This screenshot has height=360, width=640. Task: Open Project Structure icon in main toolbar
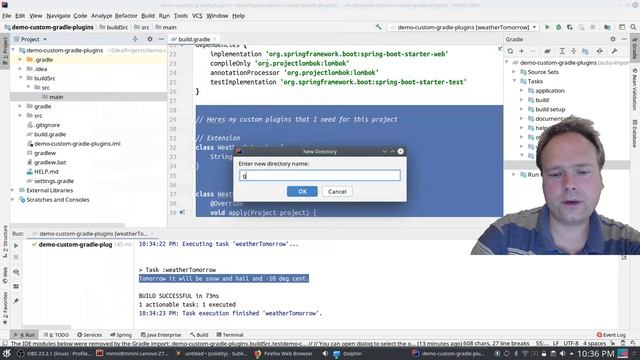point(607,27)
